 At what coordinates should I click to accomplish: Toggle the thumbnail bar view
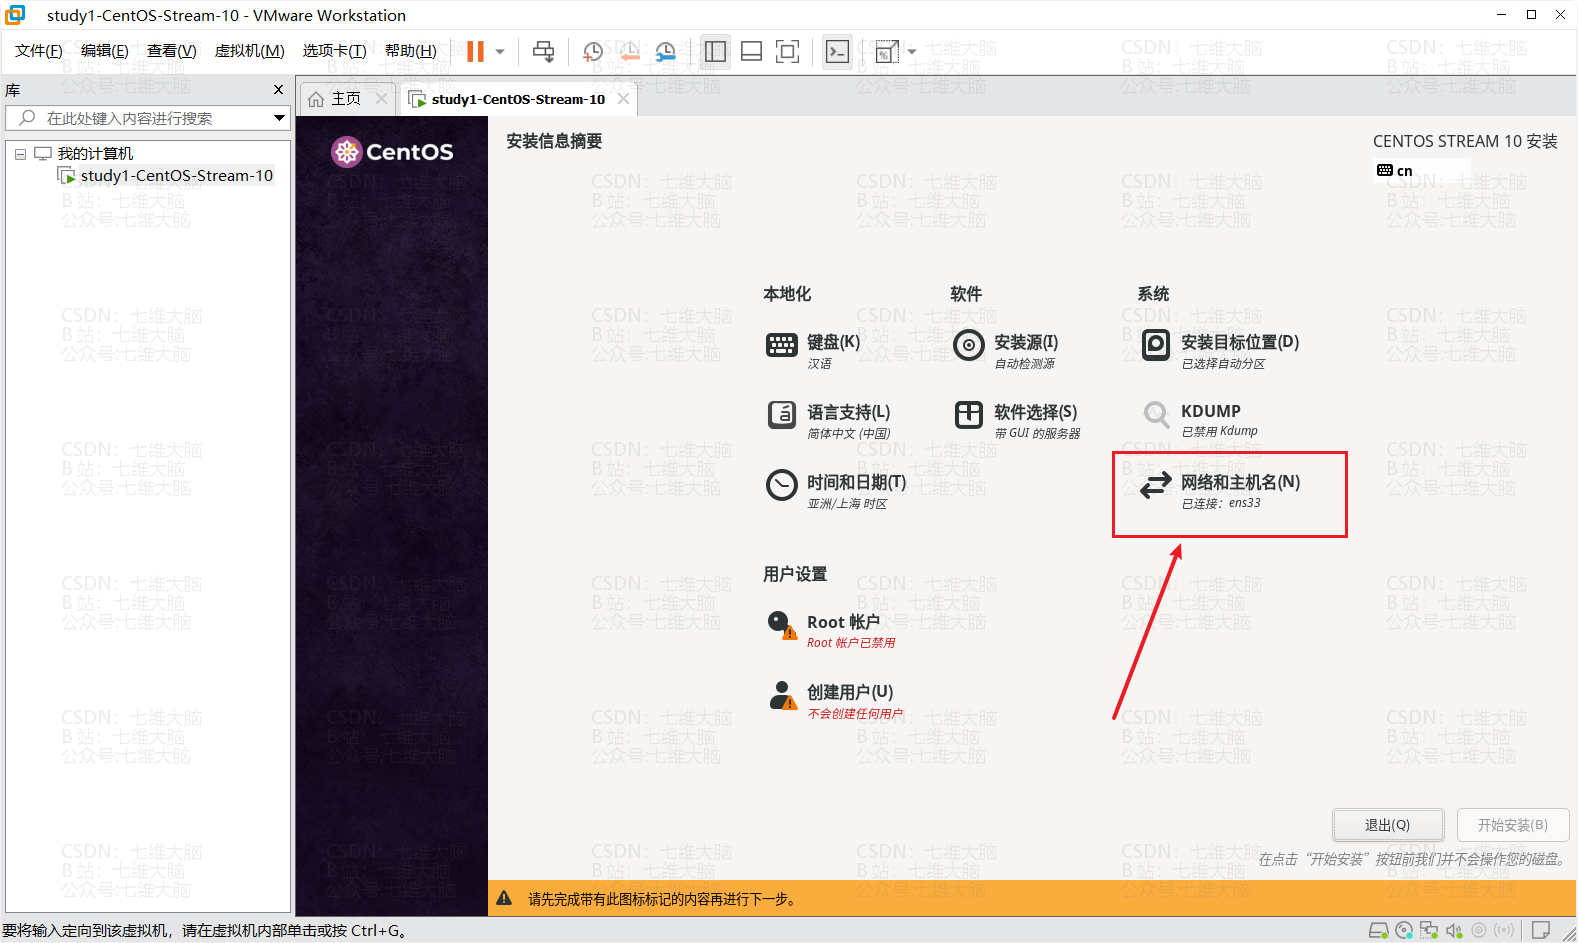click(x=751, y=51)
